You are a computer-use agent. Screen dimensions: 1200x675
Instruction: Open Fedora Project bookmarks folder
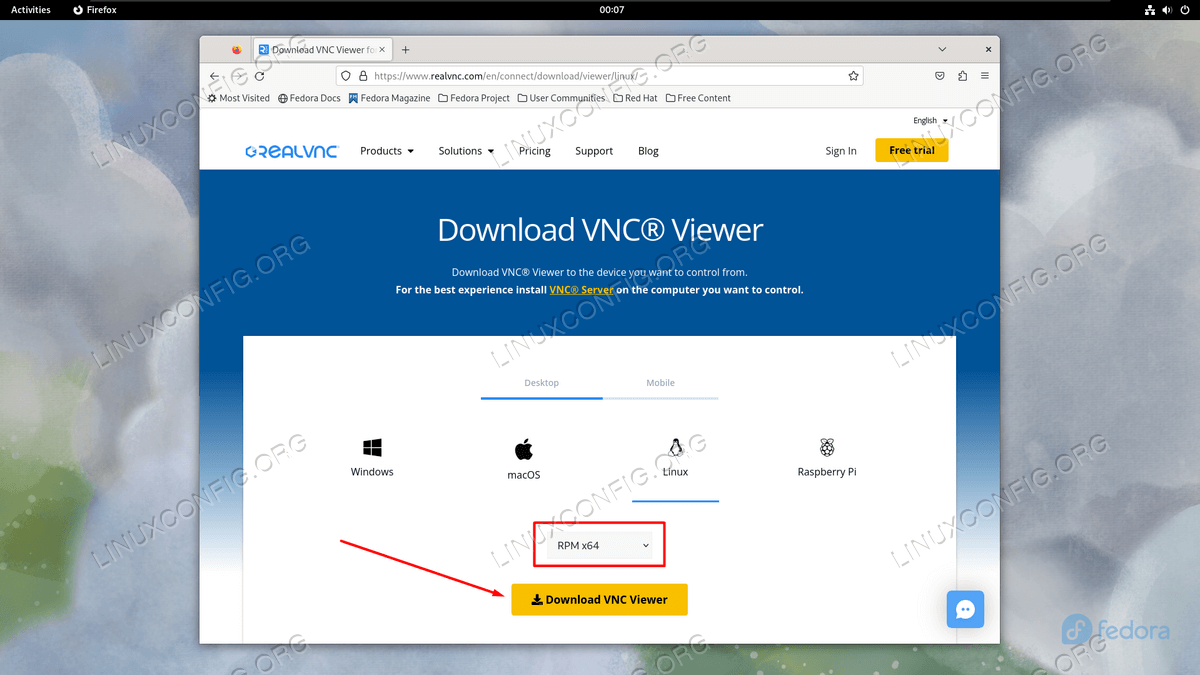474,98
